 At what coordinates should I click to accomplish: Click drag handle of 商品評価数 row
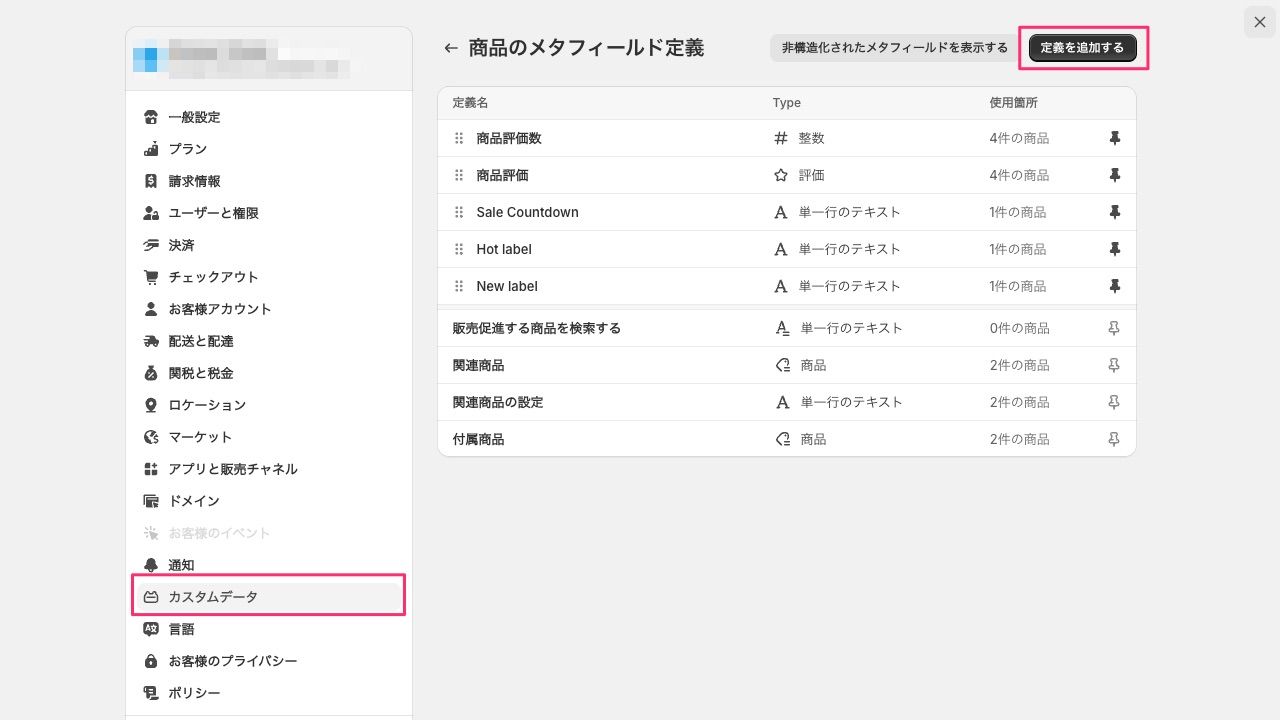tap(459, 138)
